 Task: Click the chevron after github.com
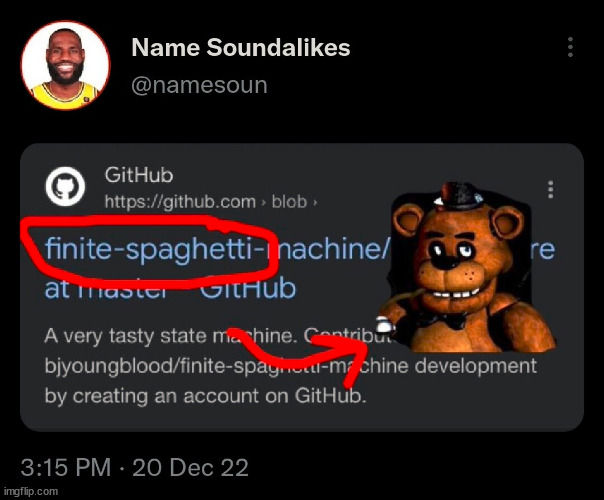pyautogui.click(x=264, y=202)
